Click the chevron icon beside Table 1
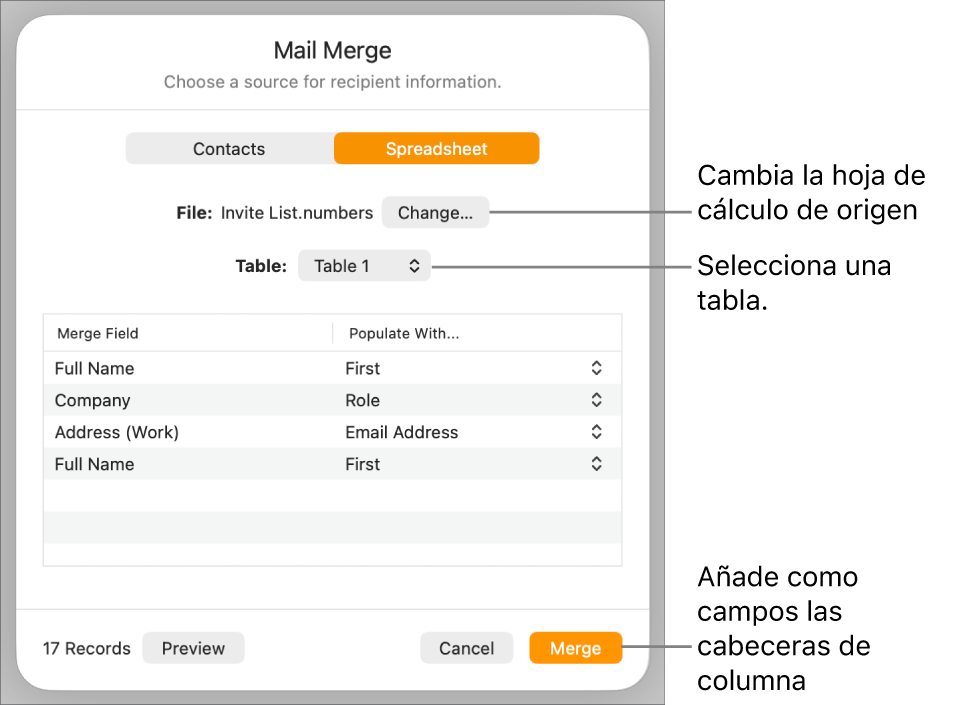This screenshot has height=705, width=955. pos(410,265)
